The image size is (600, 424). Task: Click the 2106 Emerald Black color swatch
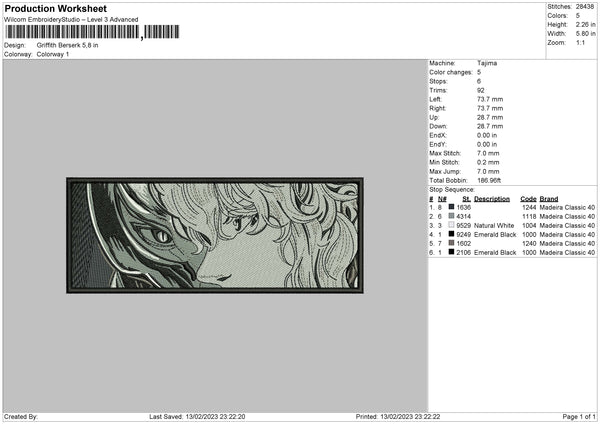(452, 252)
